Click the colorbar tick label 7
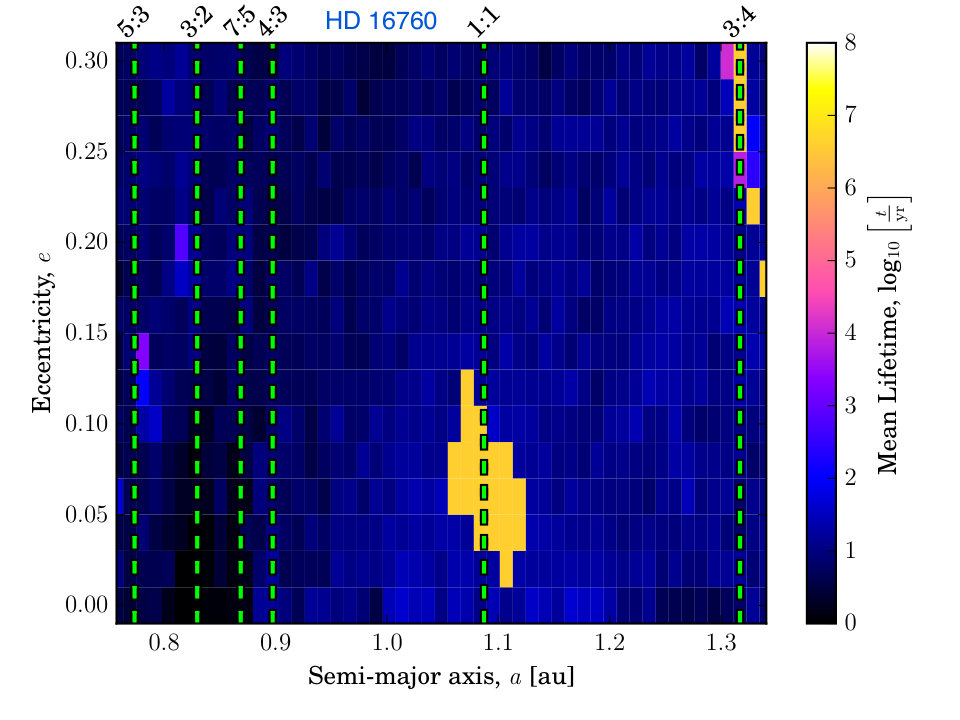Viewport: 960px width, 720px height. (850, 115)
